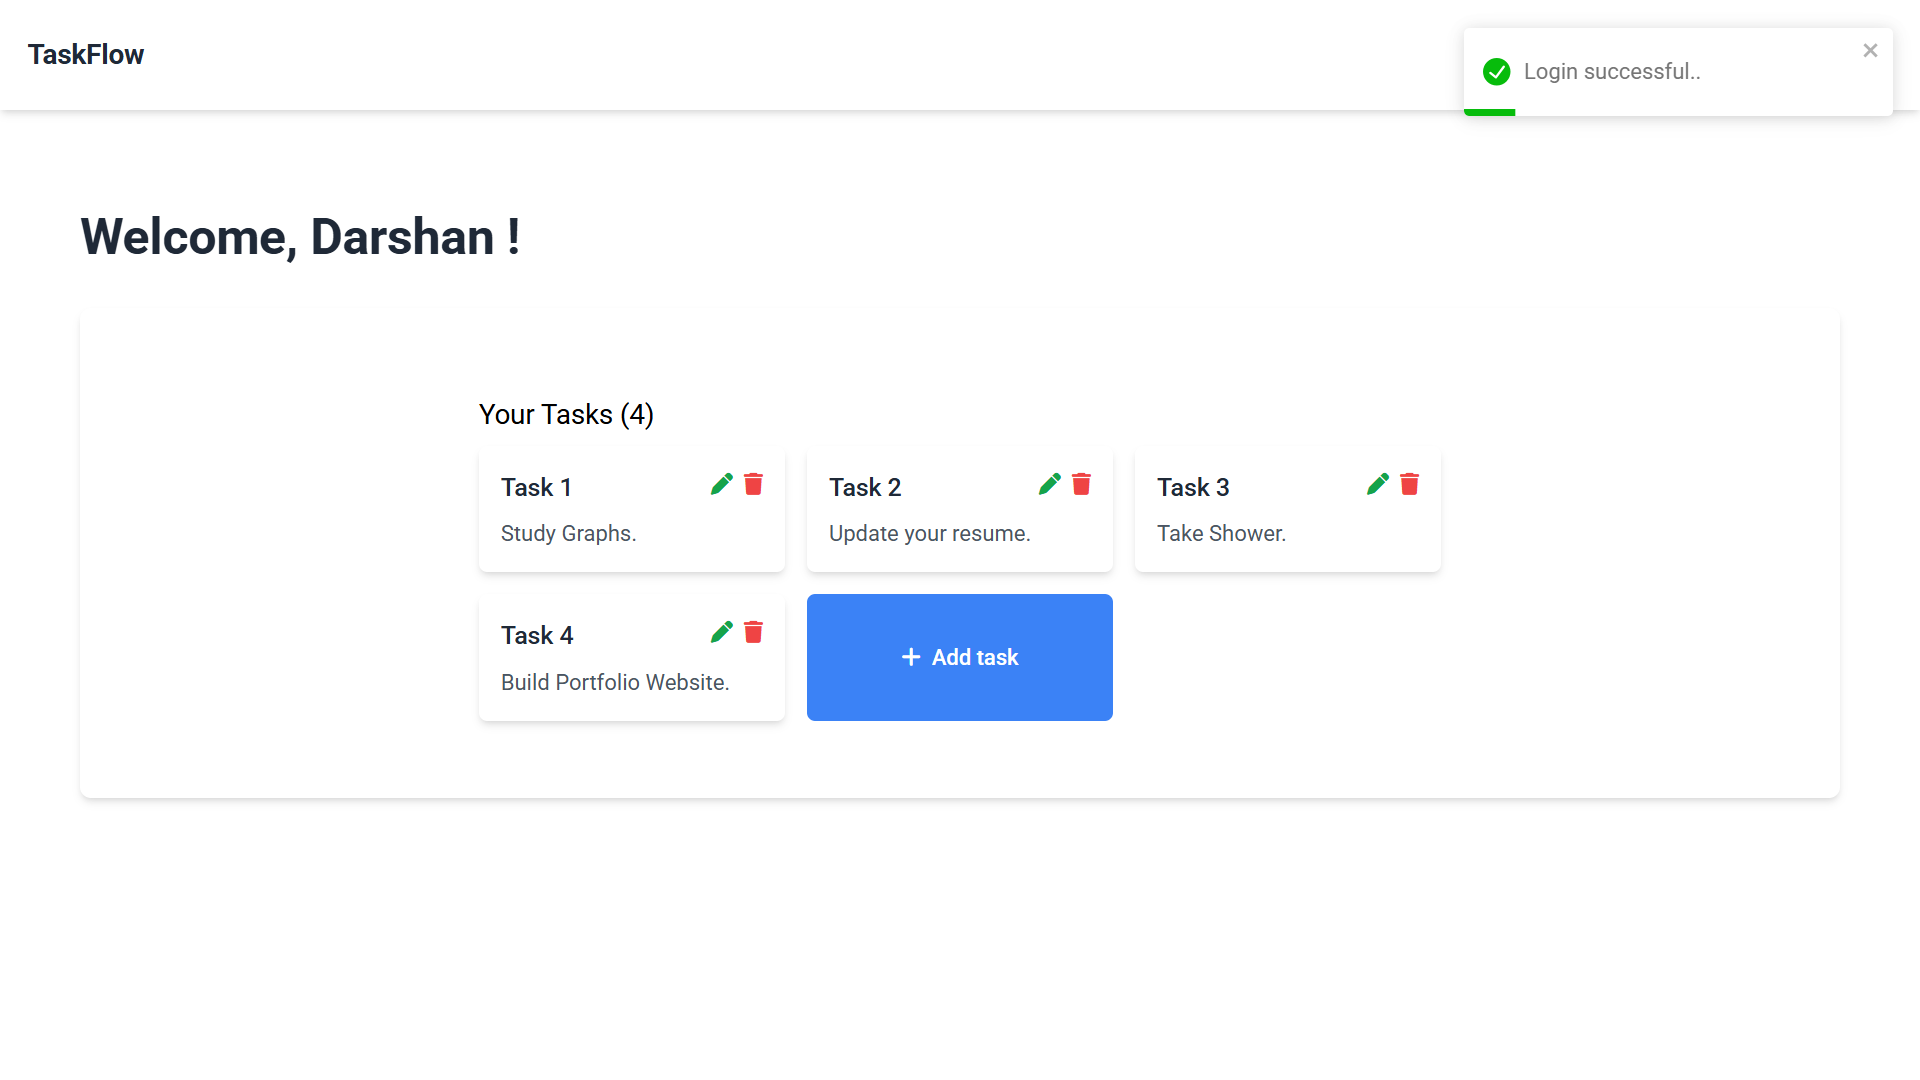This screenshot has height=1080, width=1920.
Task: Remove Task 2 via trash icon
Action: [x=1082, y=485]
